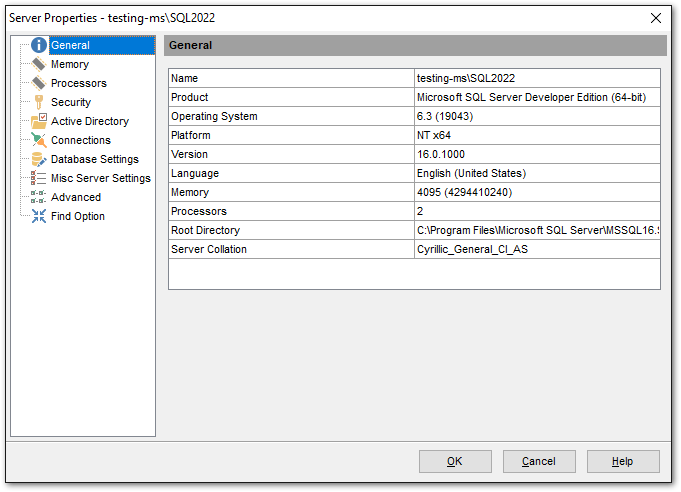Click the Database Settings icon

tap(39, 159)
